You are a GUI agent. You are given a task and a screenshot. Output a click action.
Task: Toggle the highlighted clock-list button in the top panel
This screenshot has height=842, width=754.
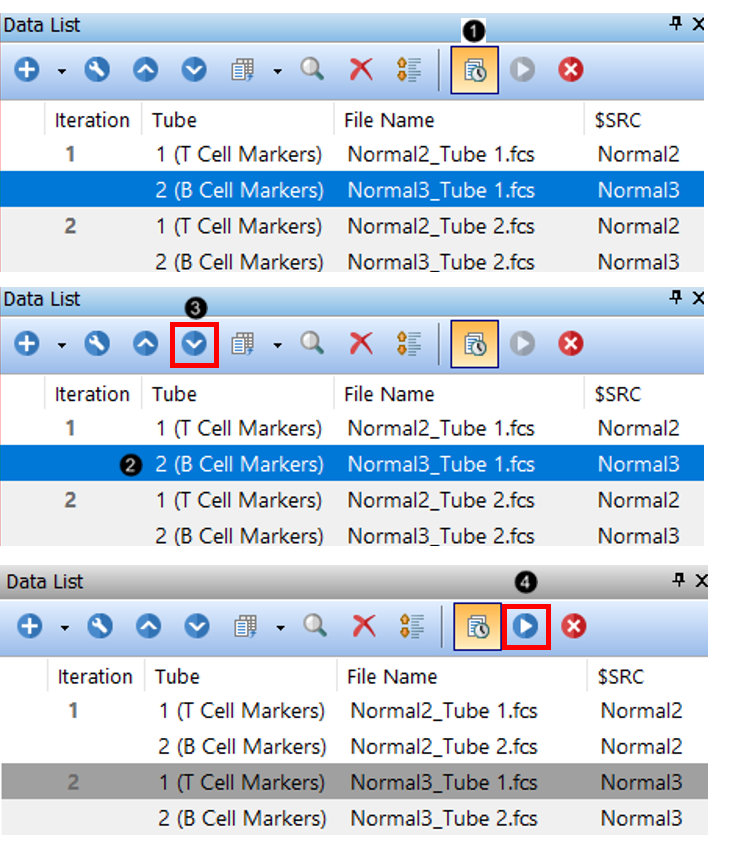tap(474, 70)
